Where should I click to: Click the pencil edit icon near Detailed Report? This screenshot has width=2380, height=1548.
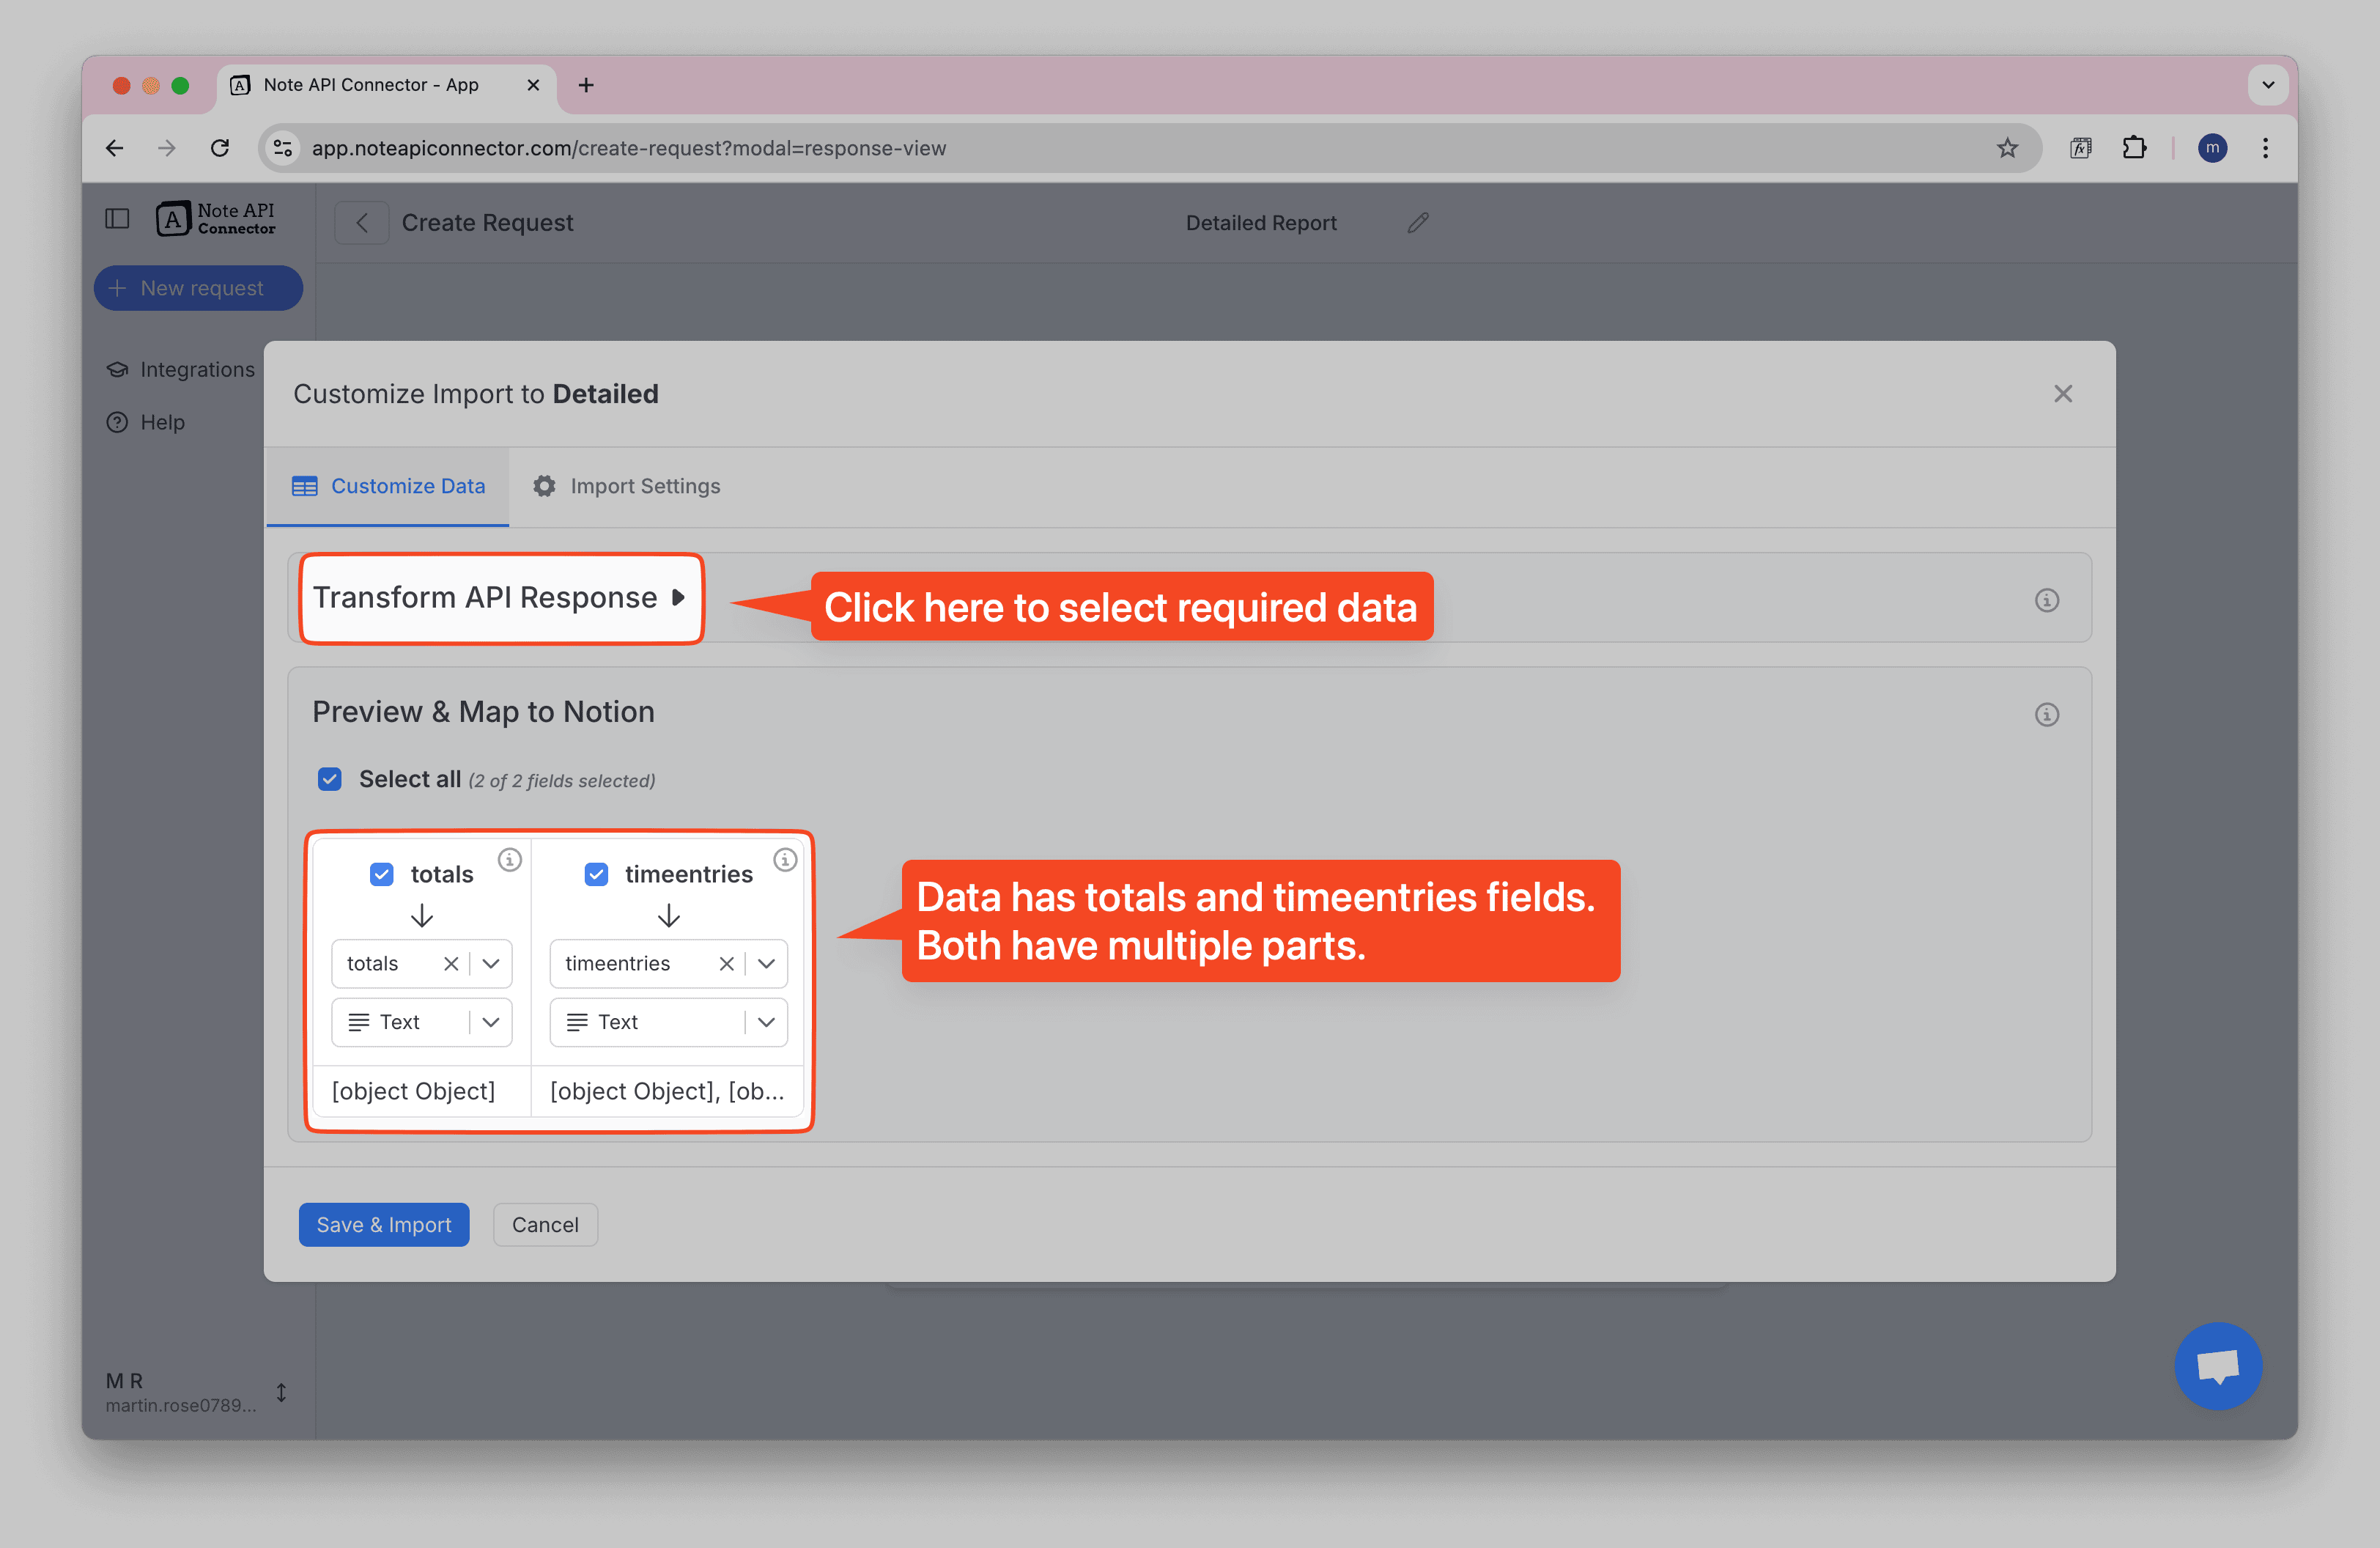tap(1417, 223)
